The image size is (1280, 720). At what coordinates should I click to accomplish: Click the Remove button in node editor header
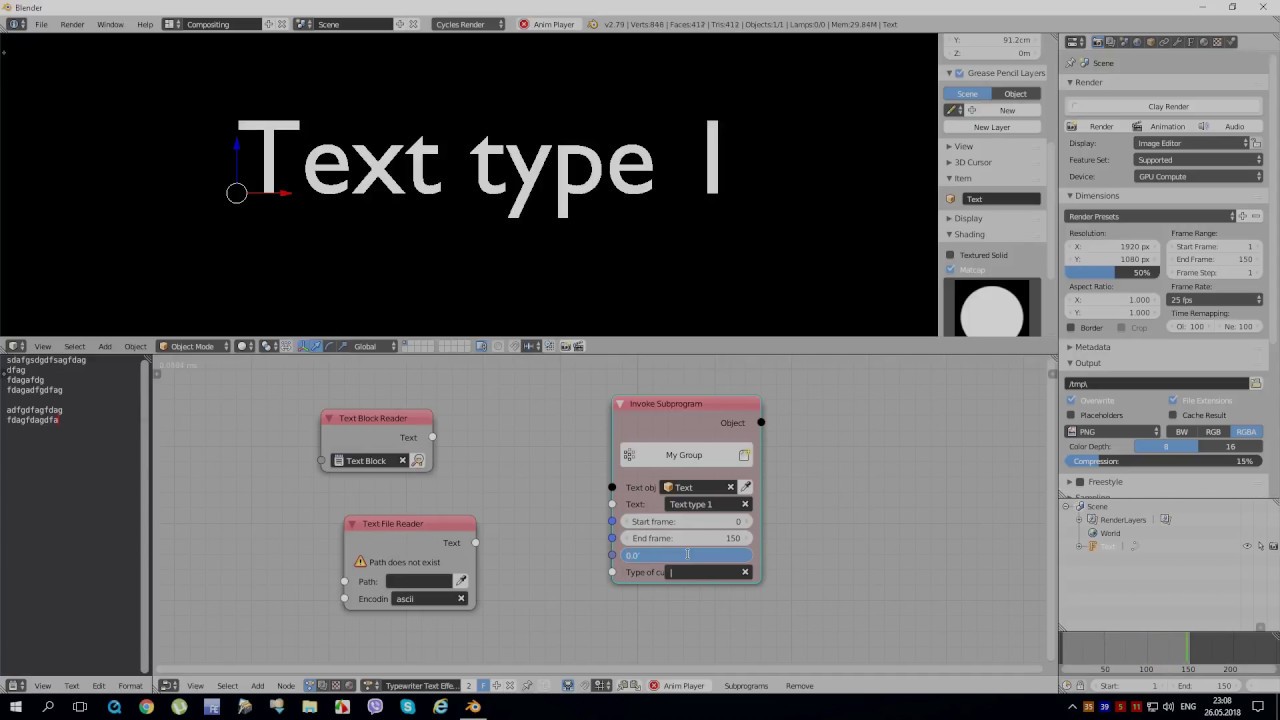tap(799, 686)
